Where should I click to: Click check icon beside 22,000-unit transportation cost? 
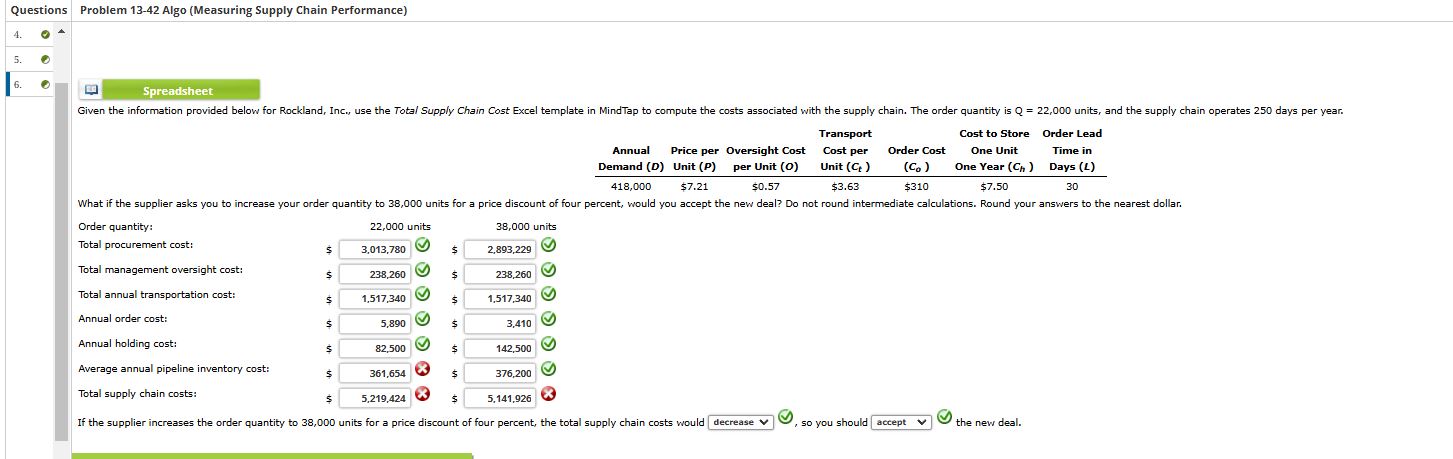(x=423, y=295)
